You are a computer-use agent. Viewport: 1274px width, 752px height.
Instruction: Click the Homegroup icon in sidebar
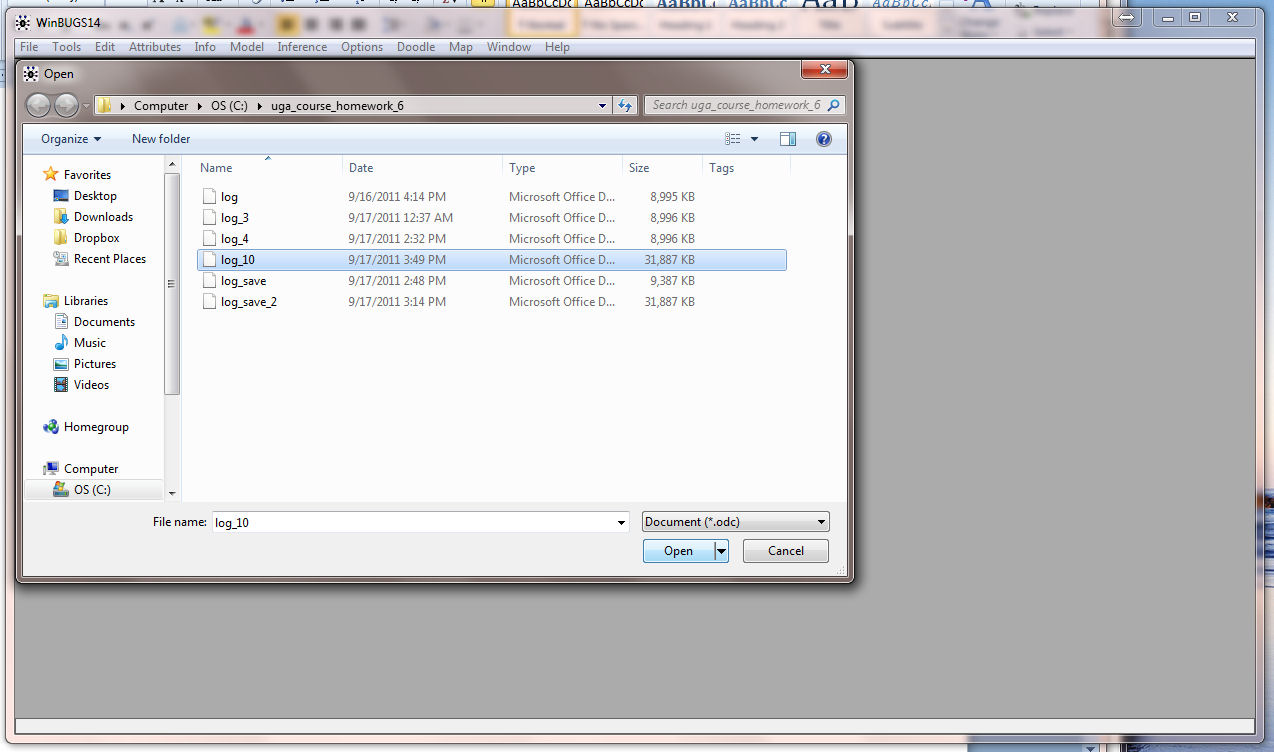pyautogui.click(x=51, y=427)
